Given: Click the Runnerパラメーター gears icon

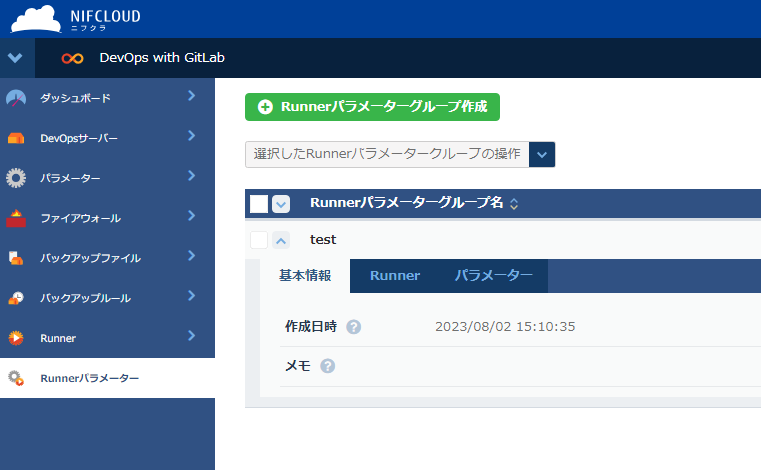Looking at the screenshot, I should tap(16, 378).
